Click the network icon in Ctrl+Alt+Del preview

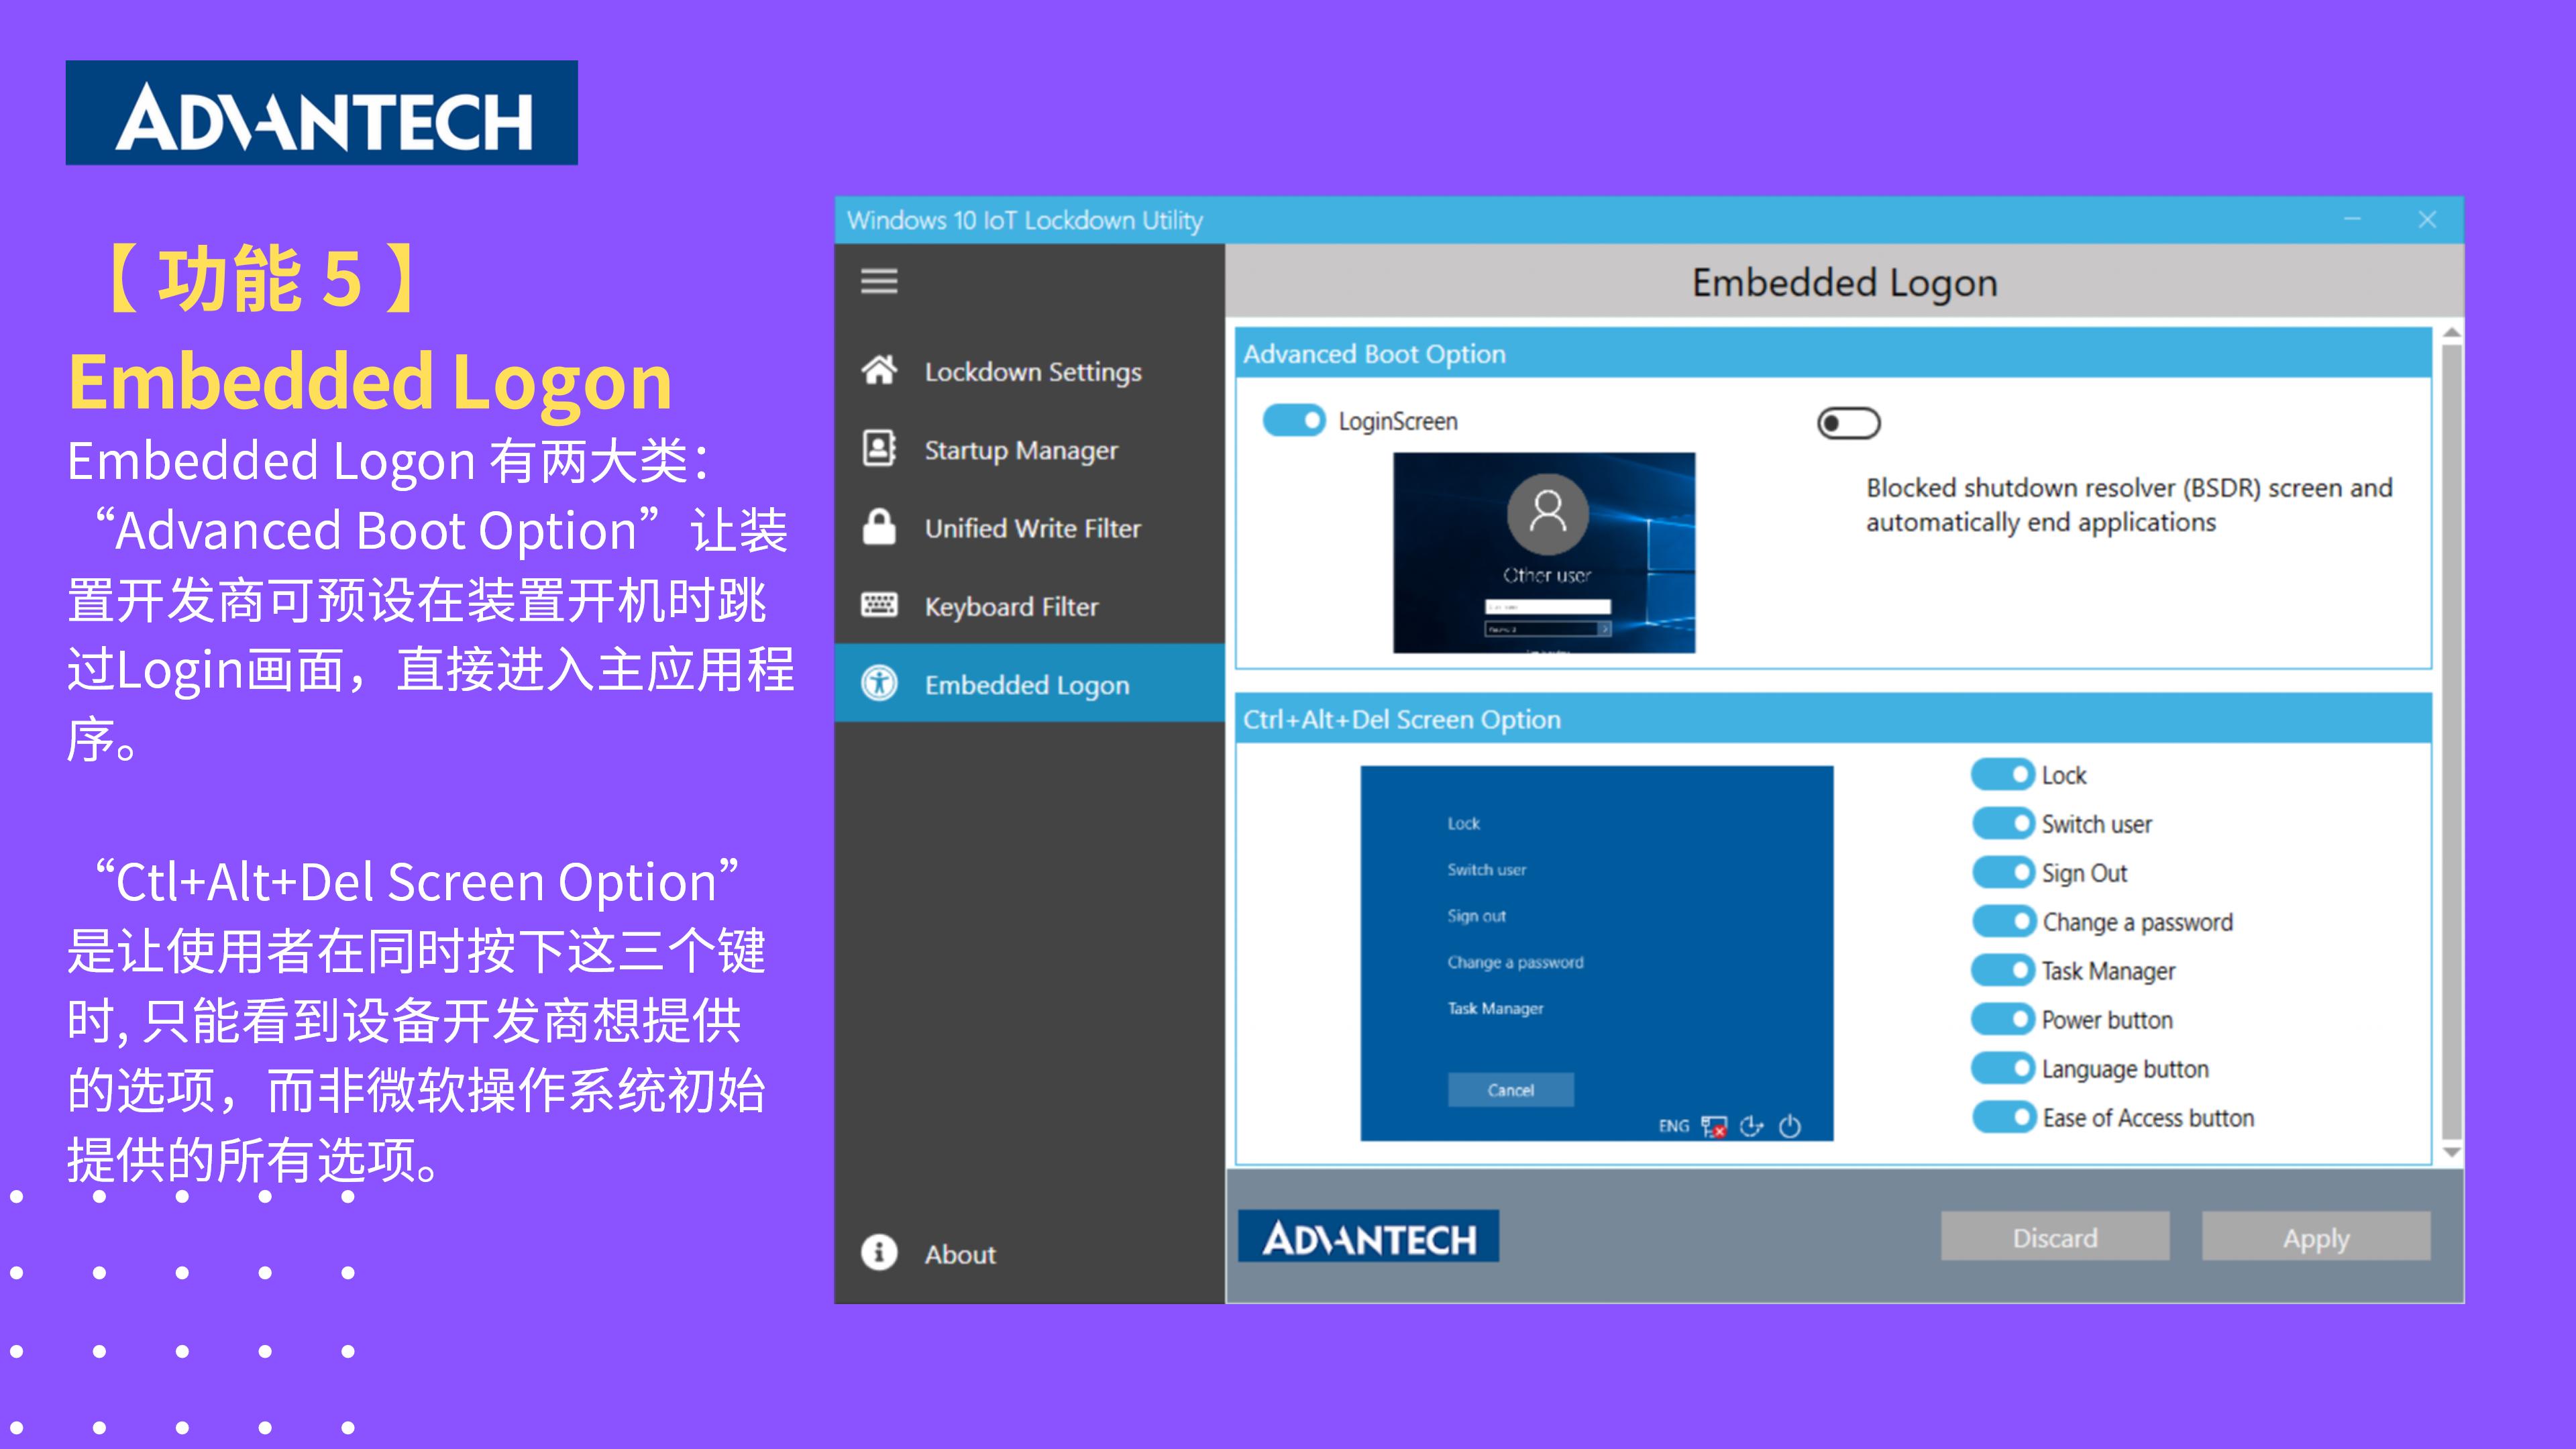[x=1714, y=1127]
